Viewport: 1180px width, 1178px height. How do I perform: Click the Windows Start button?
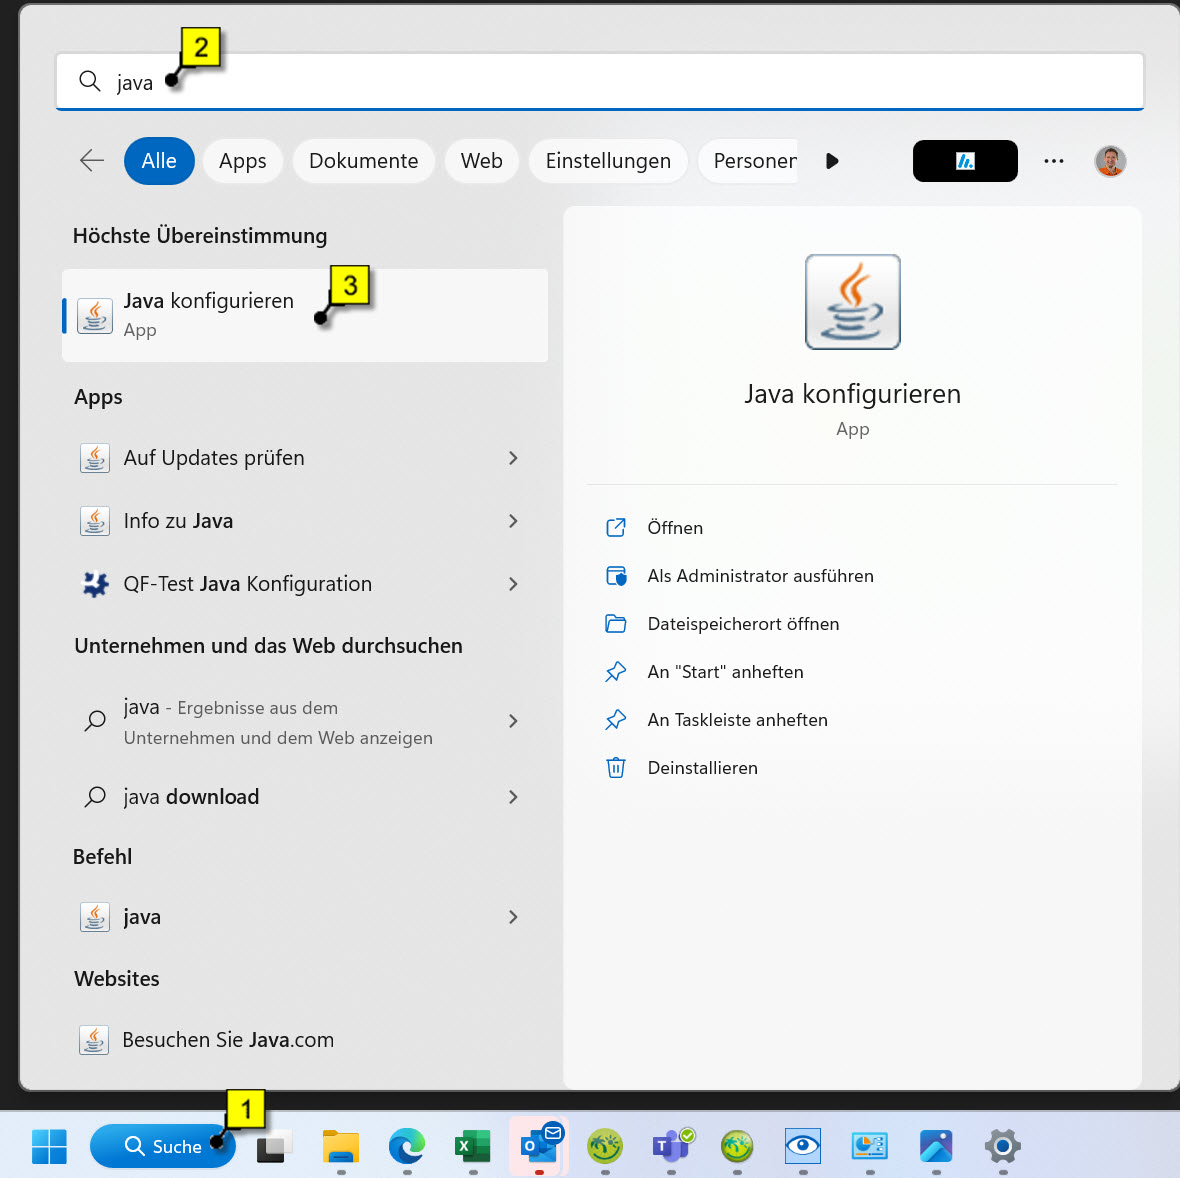49,1146
